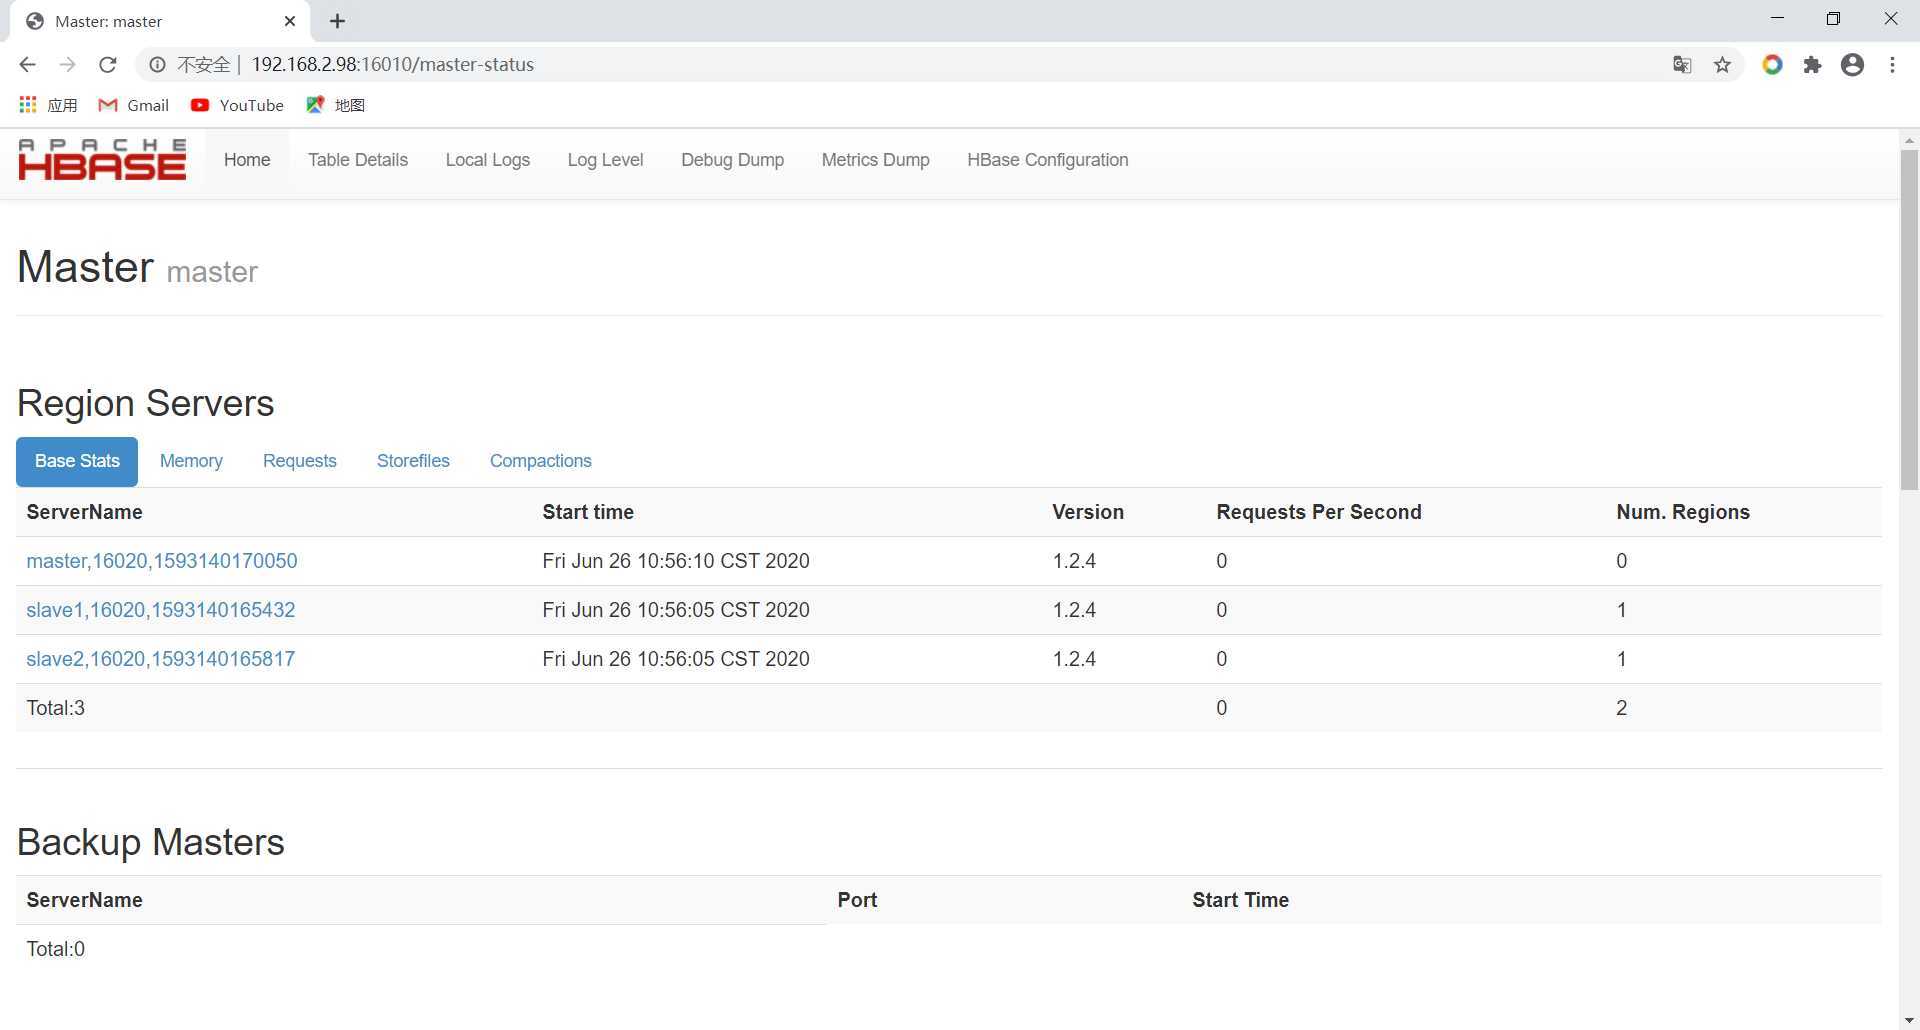This screenshot has width=1920, height=1030.
Task: Click the Backup Masters ServerName header
Action: tap(85, 900)
